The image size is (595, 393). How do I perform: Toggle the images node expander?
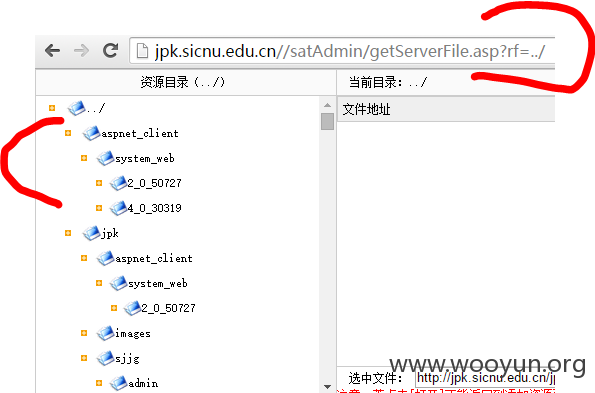click(x=84, y=333)
